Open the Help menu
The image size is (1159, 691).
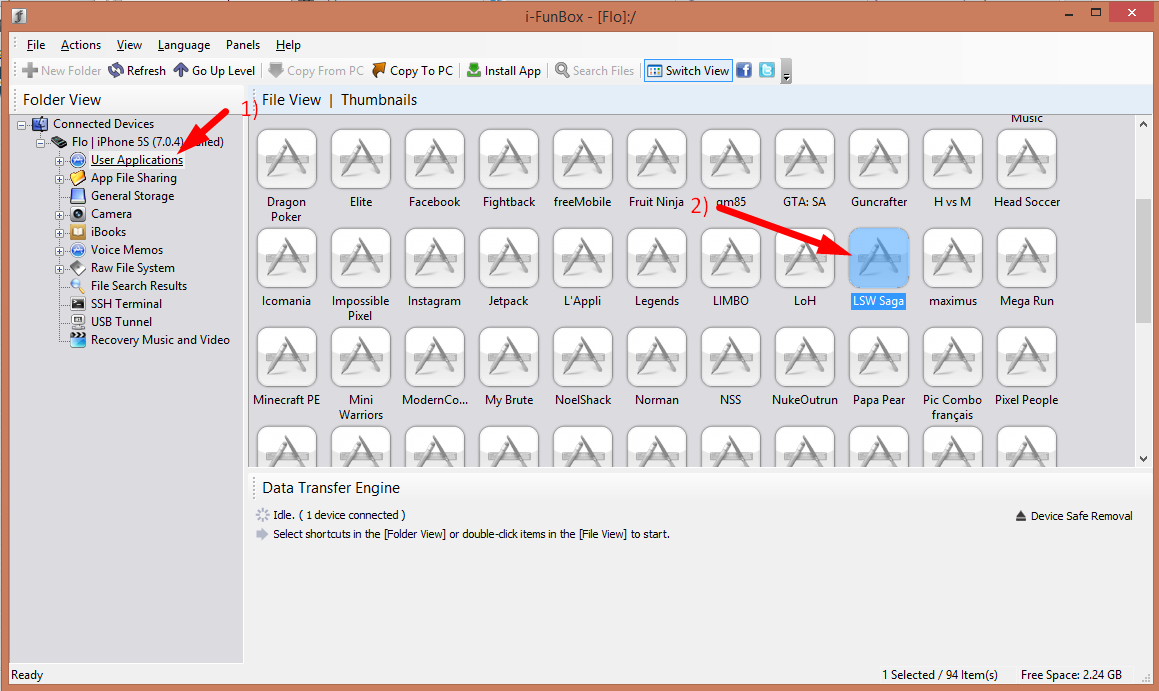click(x=288, y=45)
